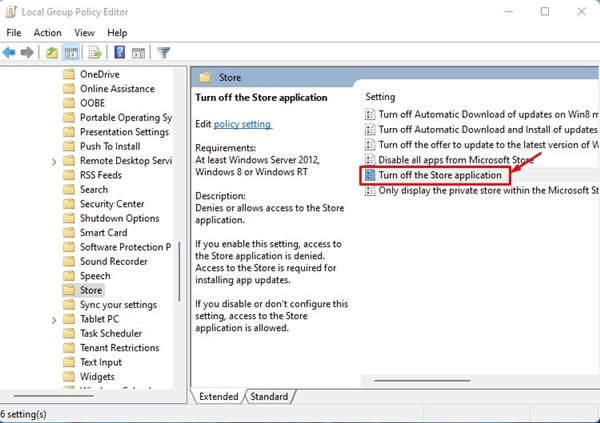
Task: Select Only display the private store setting
Action: point(489,190)
